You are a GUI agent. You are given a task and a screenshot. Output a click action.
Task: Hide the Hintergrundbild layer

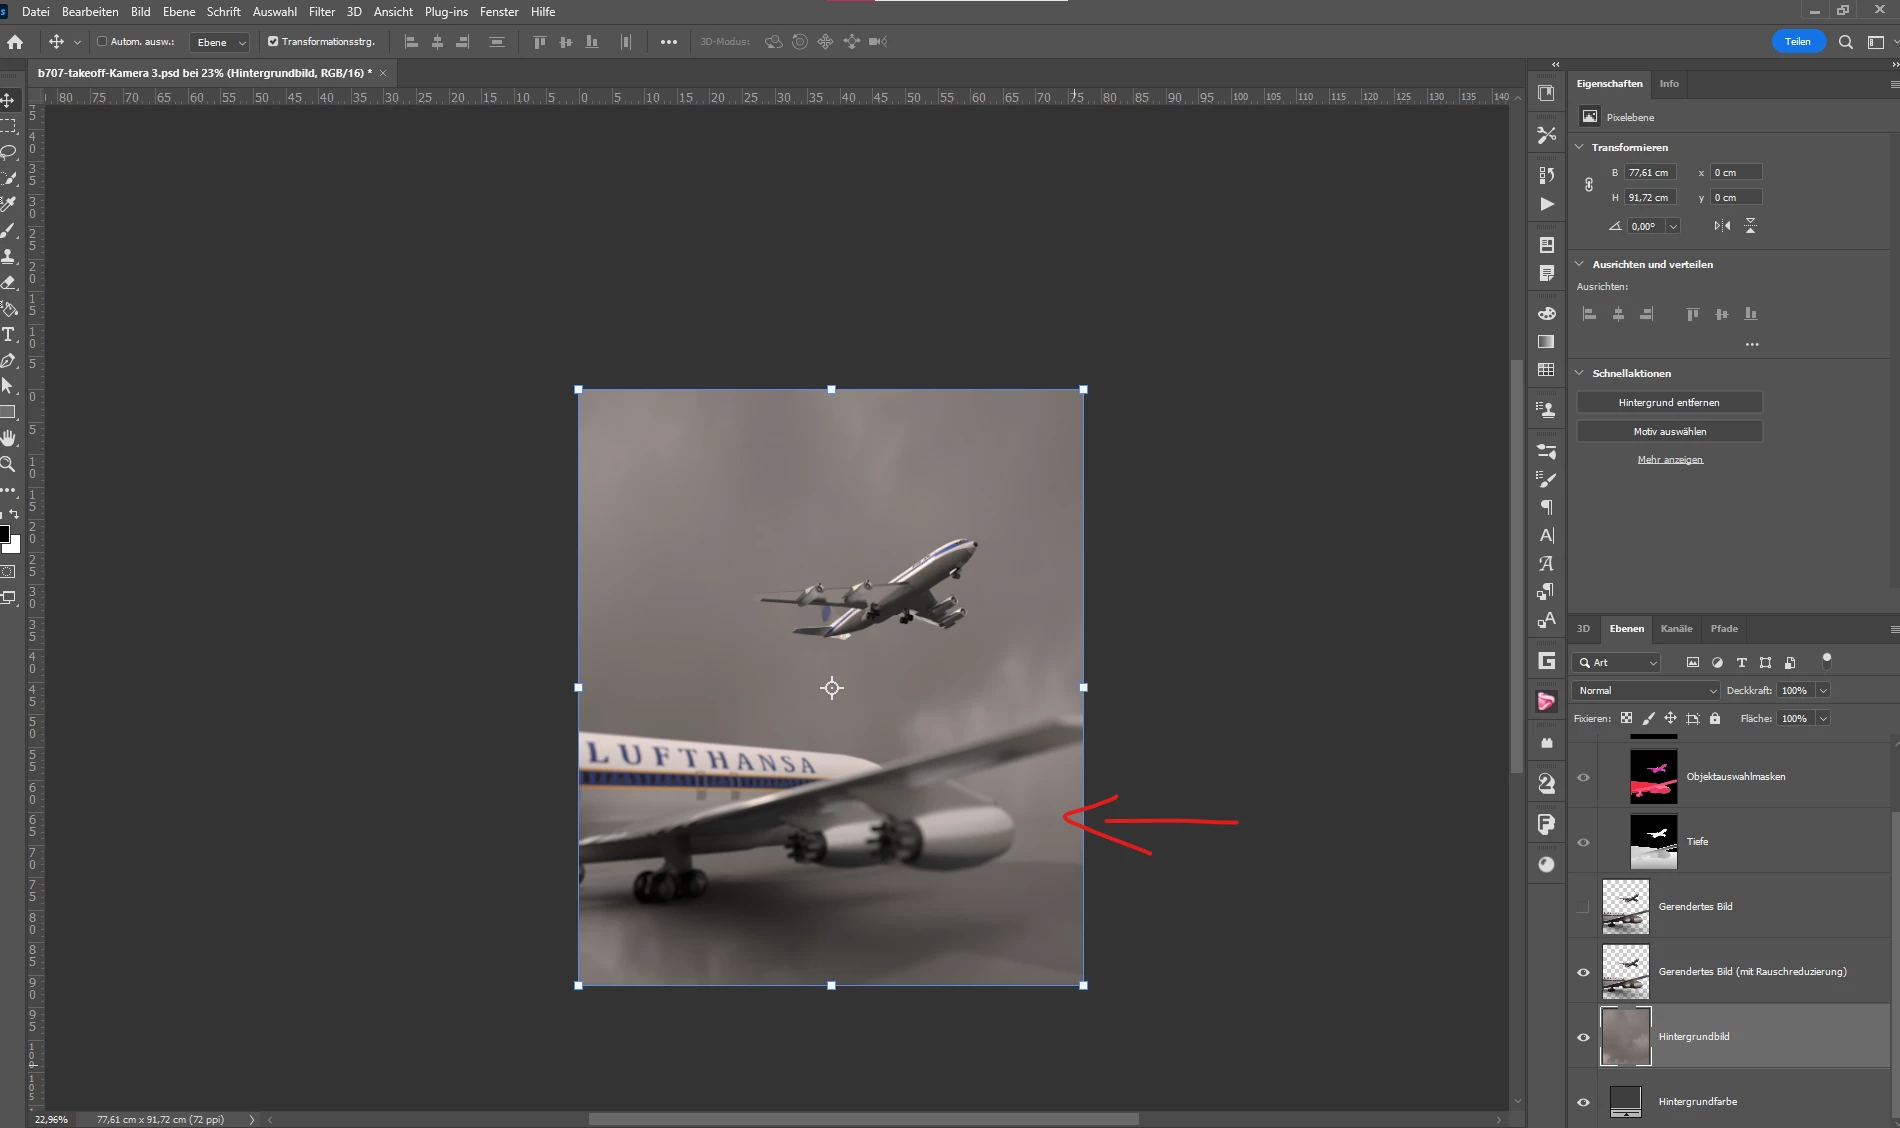coord(1583,1037)
